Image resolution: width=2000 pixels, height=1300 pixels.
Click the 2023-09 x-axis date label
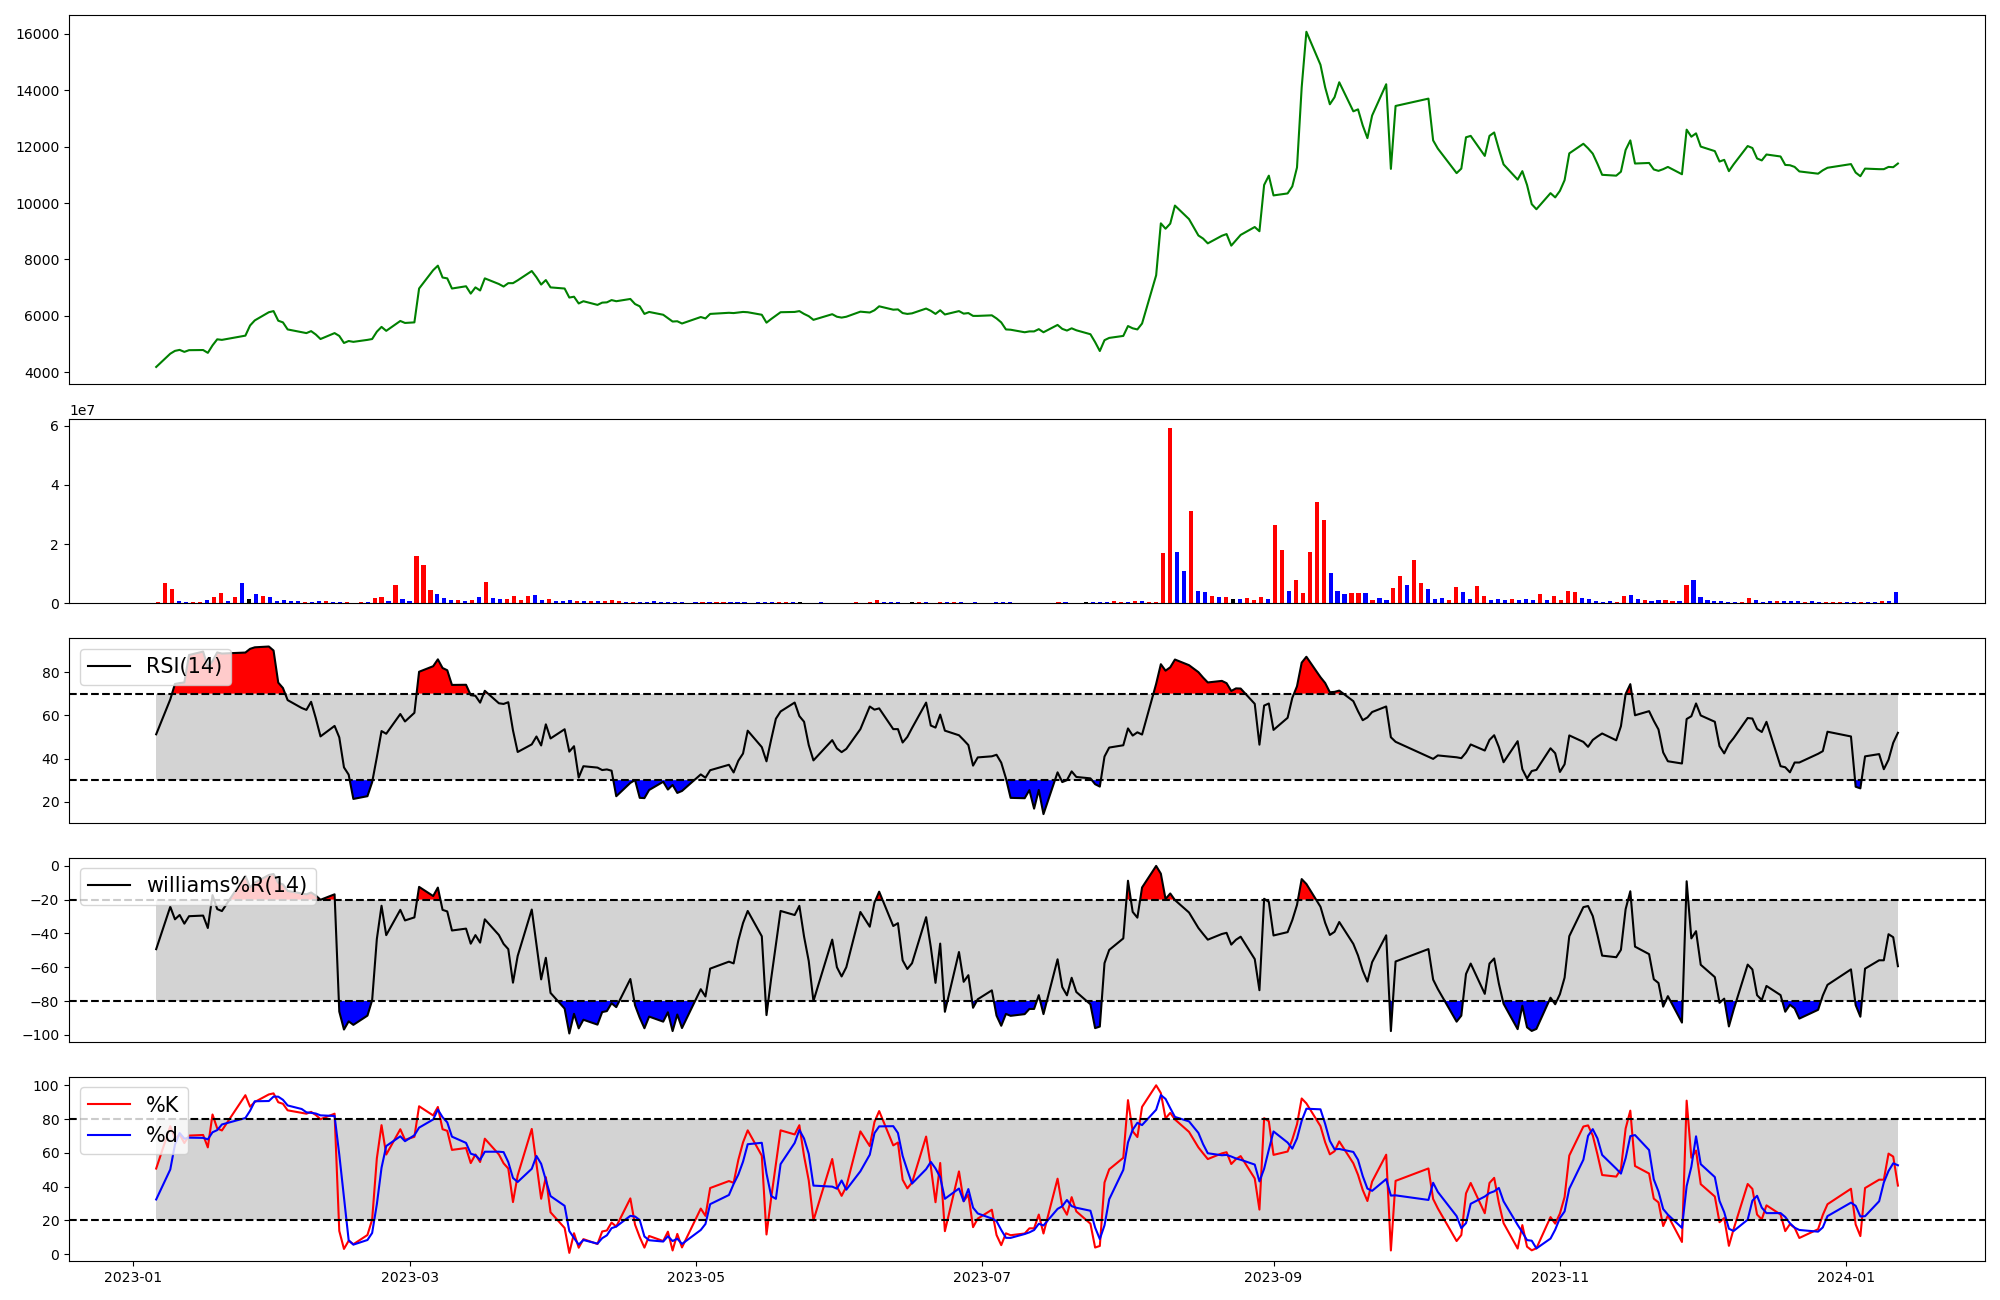pyautogui.click(x=1274, y=1277)
